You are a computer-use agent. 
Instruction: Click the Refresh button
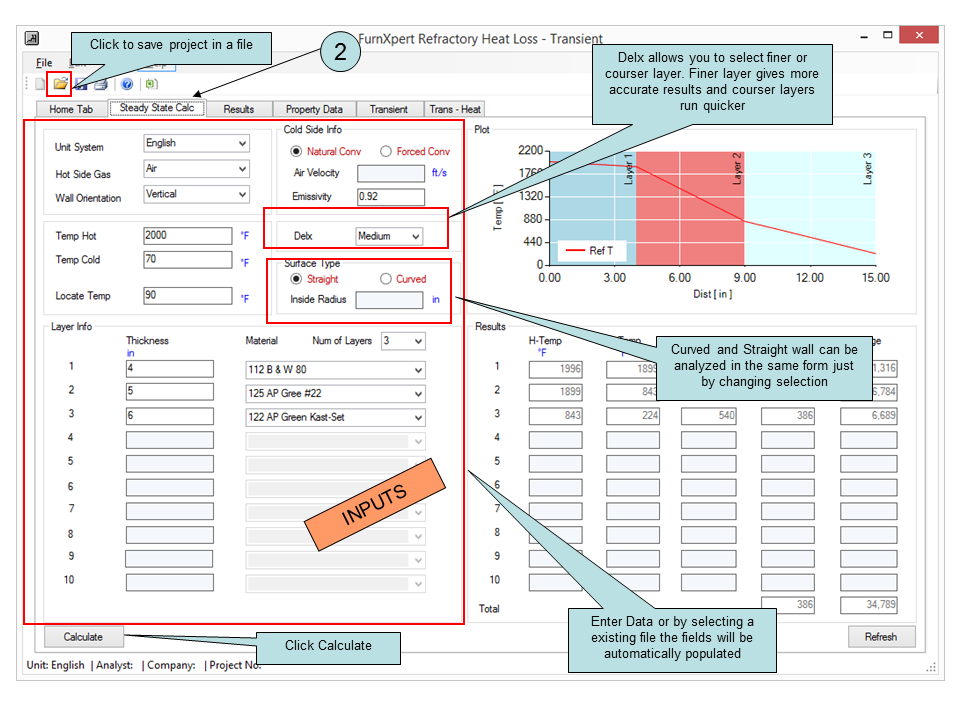click(x=881, y=637)
